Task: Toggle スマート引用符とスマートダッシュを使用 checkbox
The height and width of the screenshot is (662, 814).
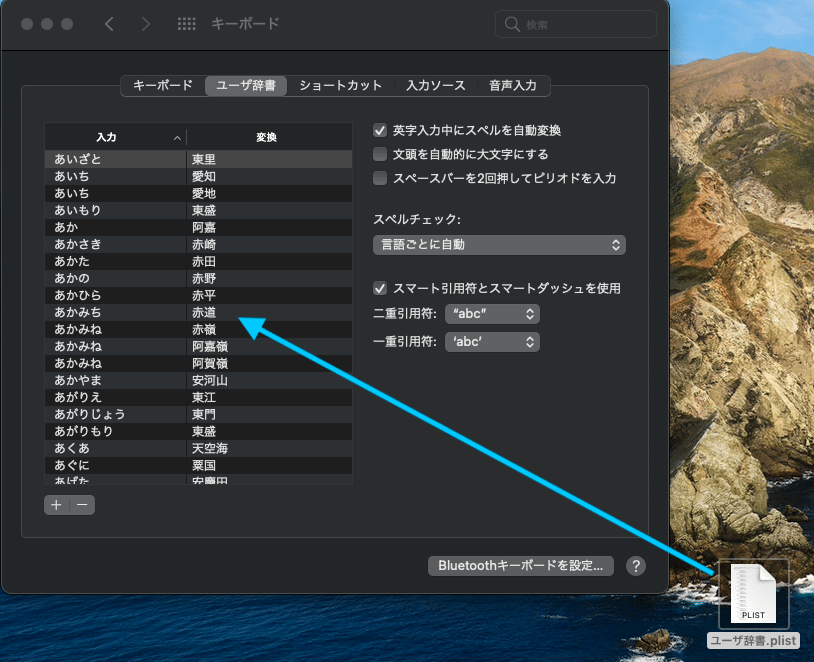Action: [x=380, y=288]
